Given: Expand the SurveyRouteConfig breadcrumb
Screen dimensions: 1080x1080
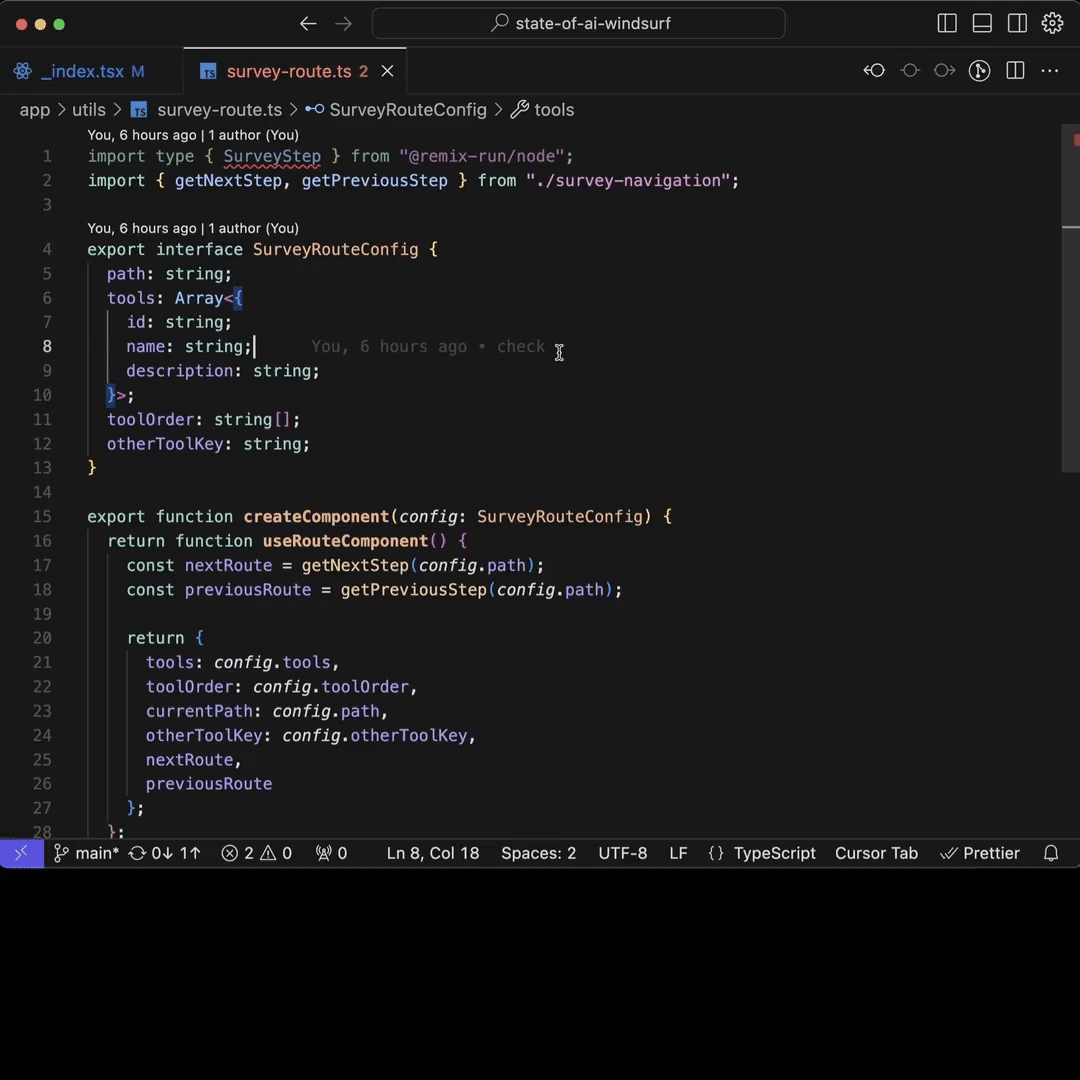Looking at the screenshot, I should click(x=407, y=110).
